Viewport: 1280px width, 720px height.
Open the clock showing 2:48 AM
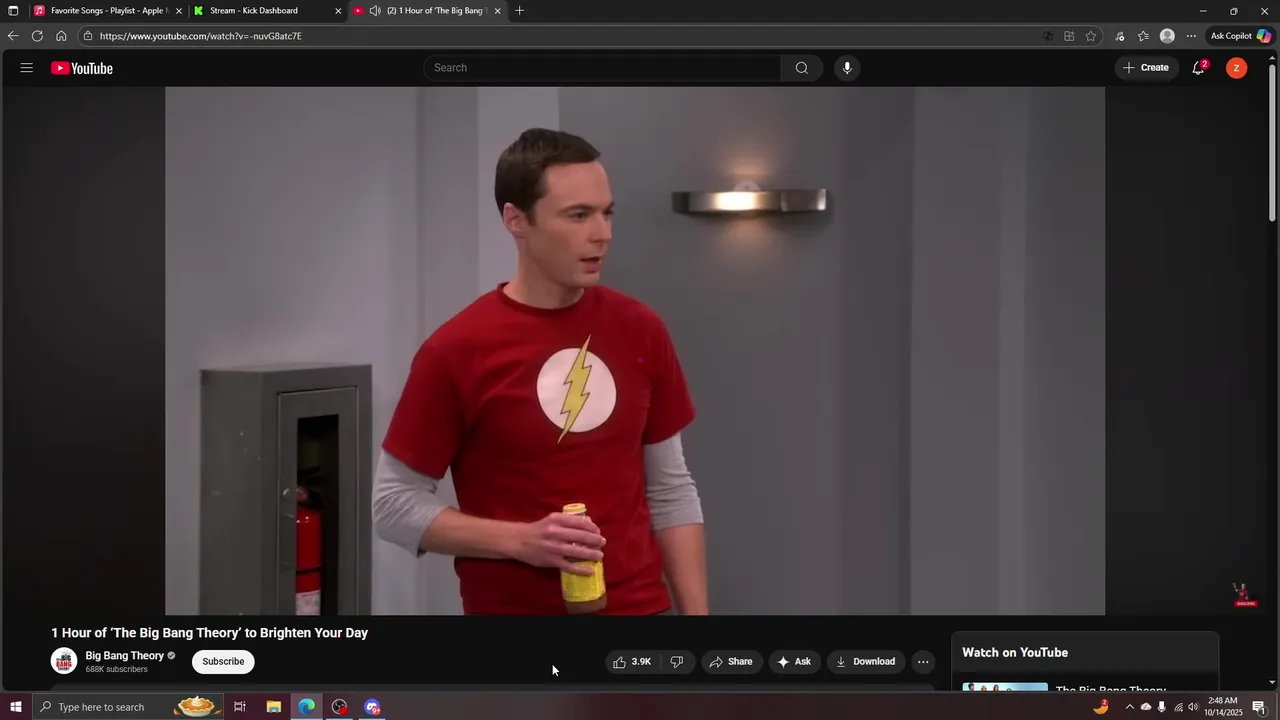(1223, 707)
